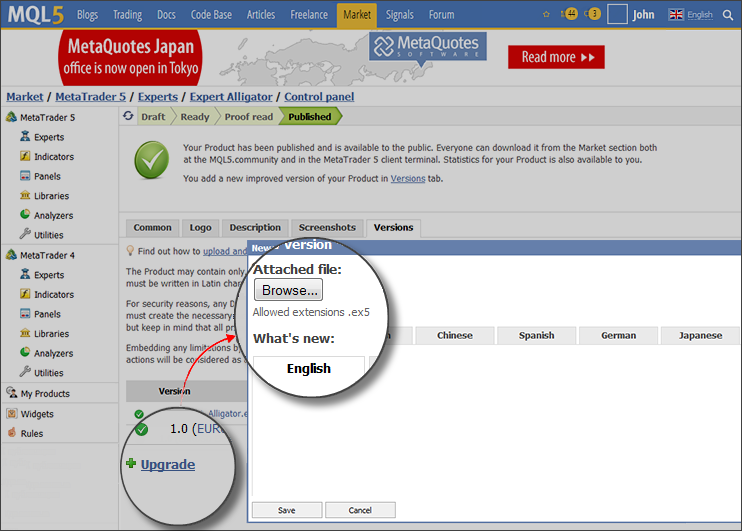The width and height of the screenshot is (742, 531).
Task: Open the notifications badge showing 44
Action: (x=569, y=14)
